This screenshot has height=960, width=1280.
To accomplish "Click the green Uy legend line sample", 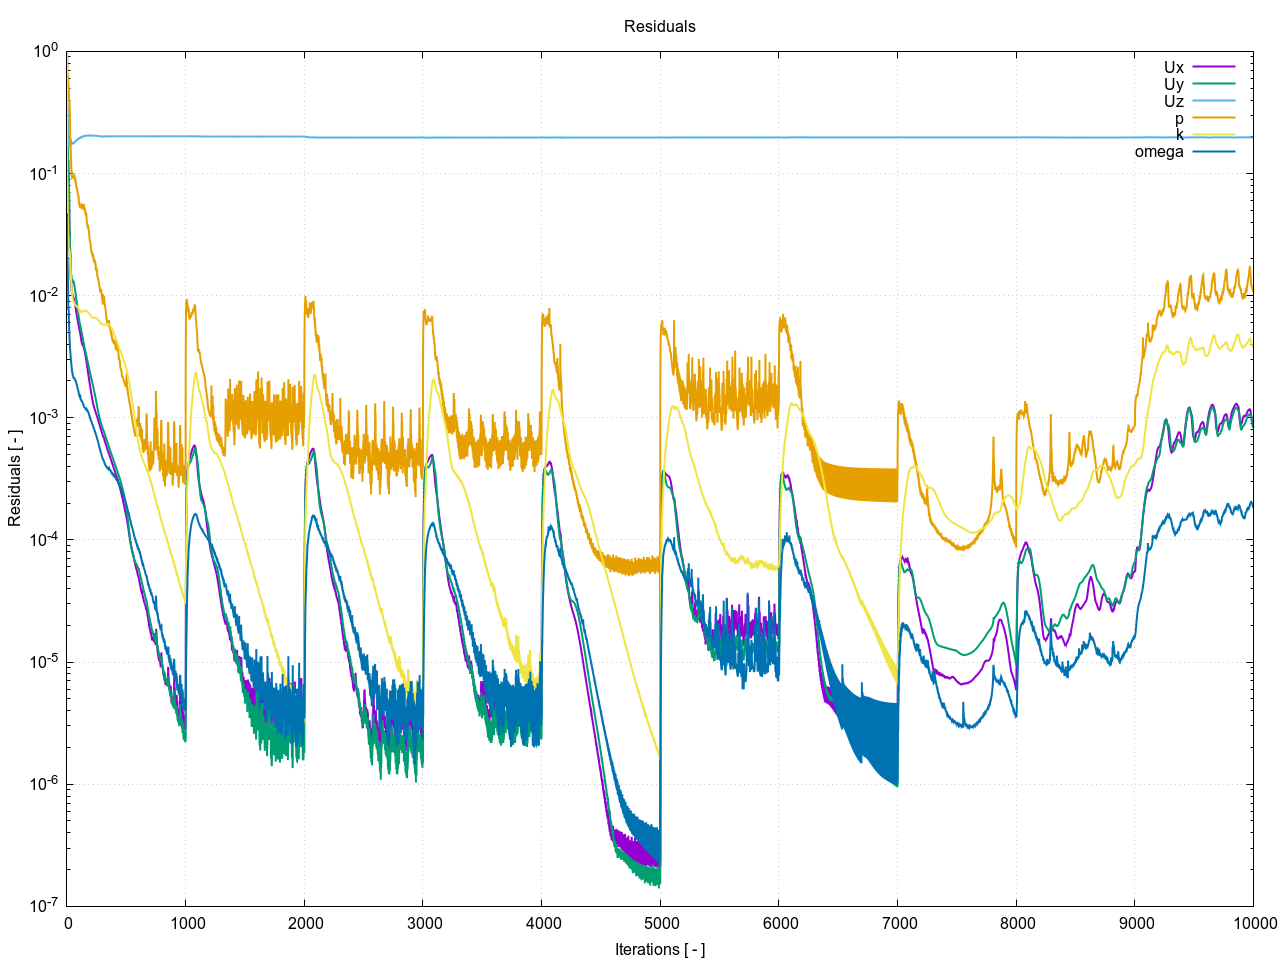I will pos(1213,84).
